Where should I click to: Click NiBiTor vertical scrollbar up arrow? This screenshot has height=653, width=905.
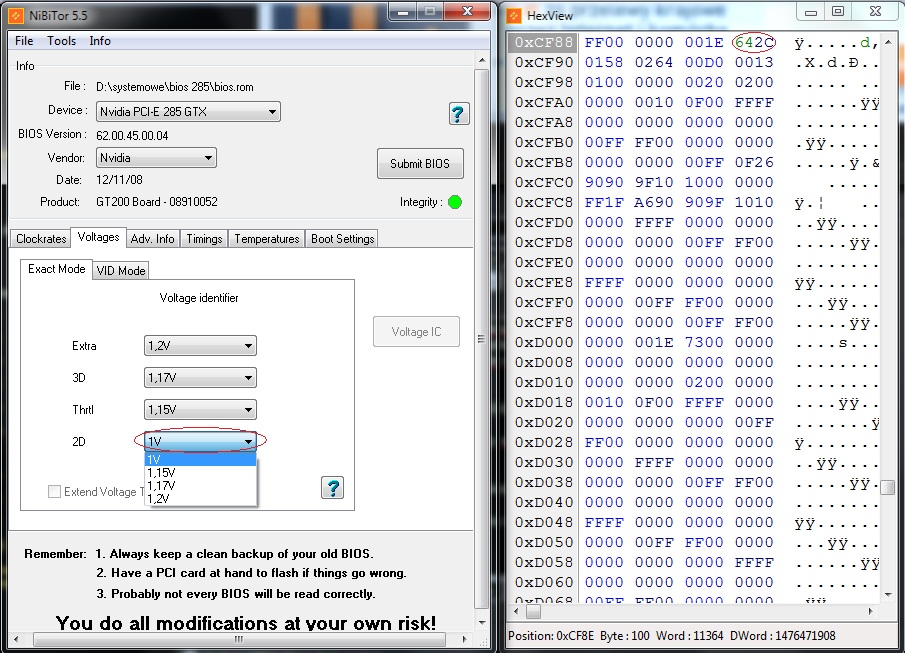[x=482, y=61]
